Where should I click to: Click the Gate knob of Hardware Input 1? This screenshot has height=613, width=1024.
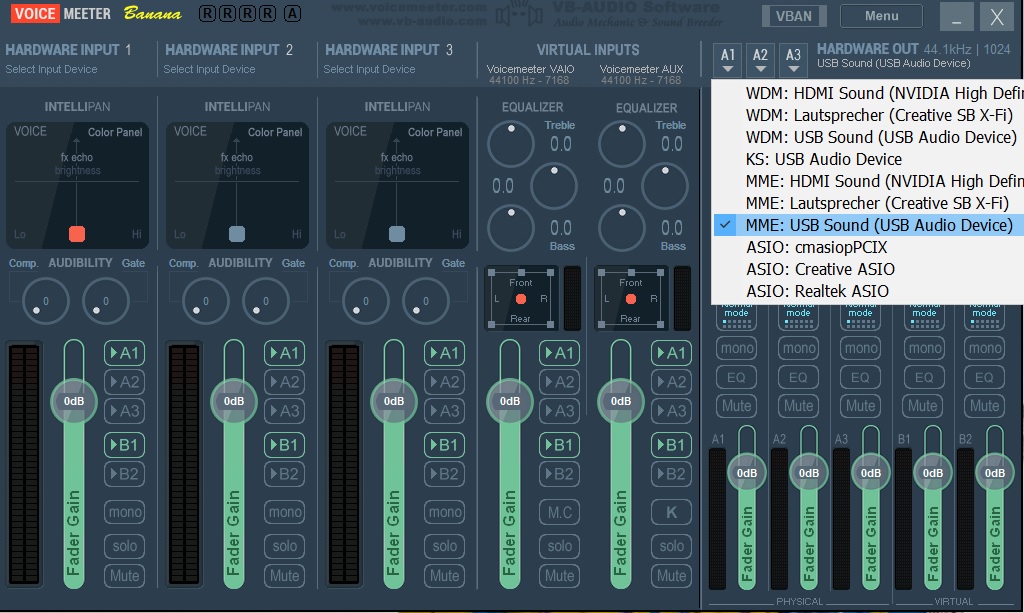pos(105,301)
